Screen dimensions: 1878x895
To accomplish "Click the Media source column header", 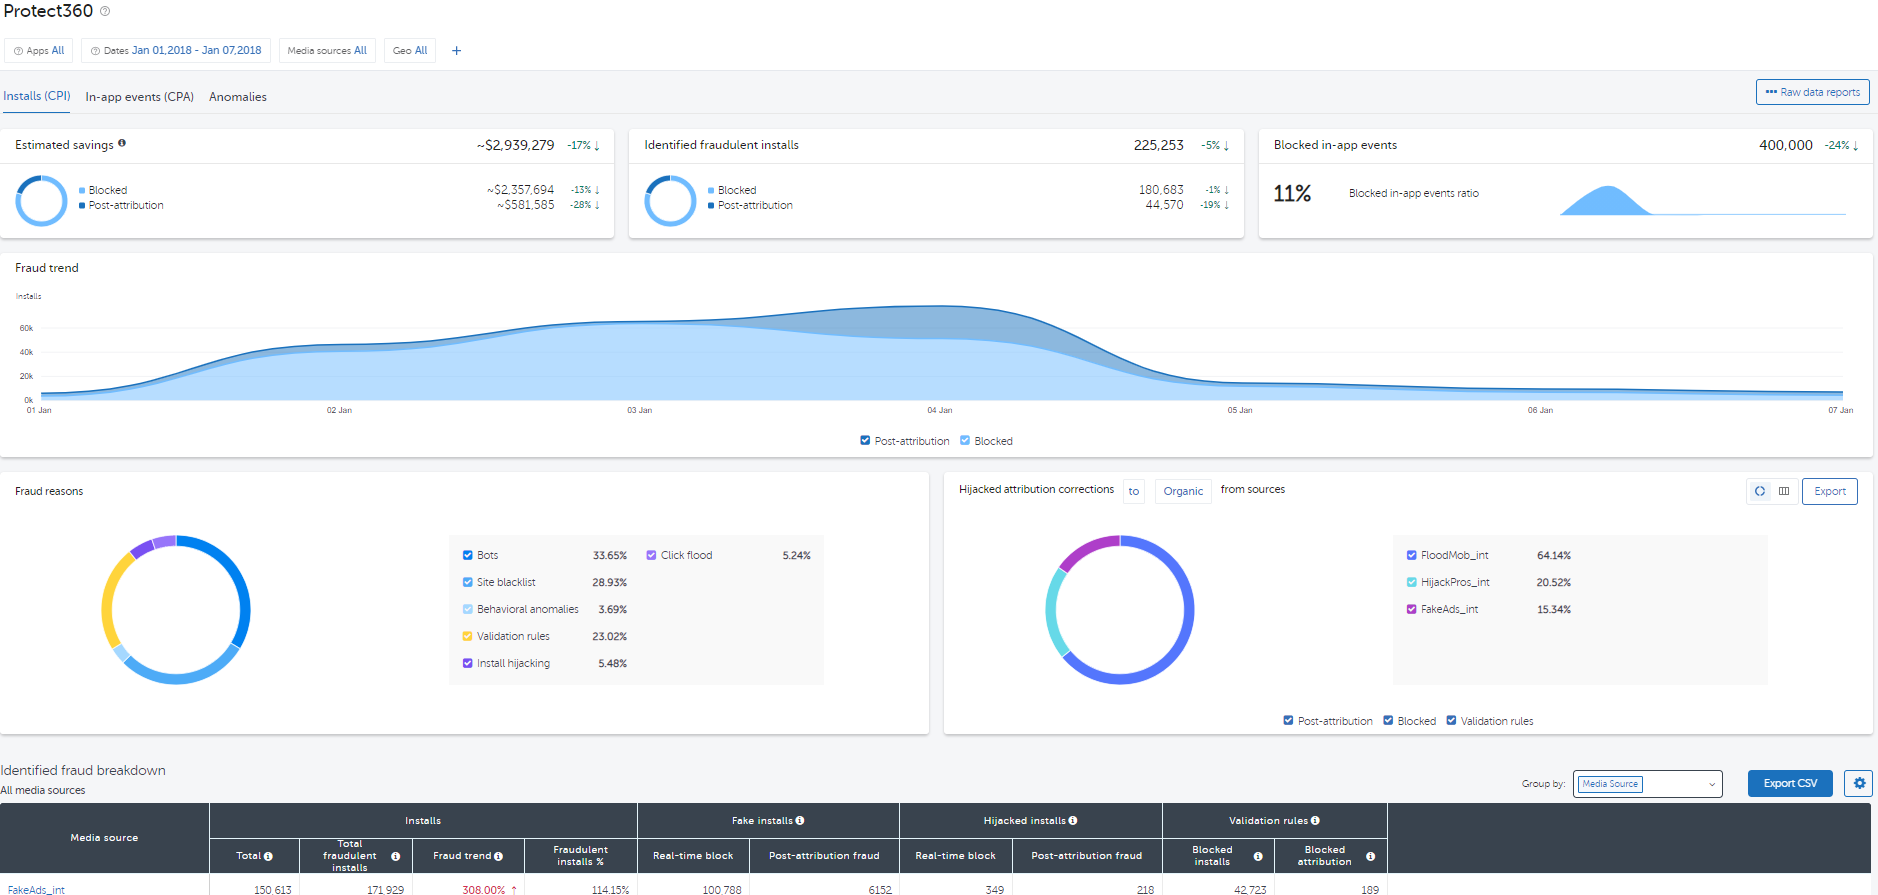I will [x=104, y=838].
